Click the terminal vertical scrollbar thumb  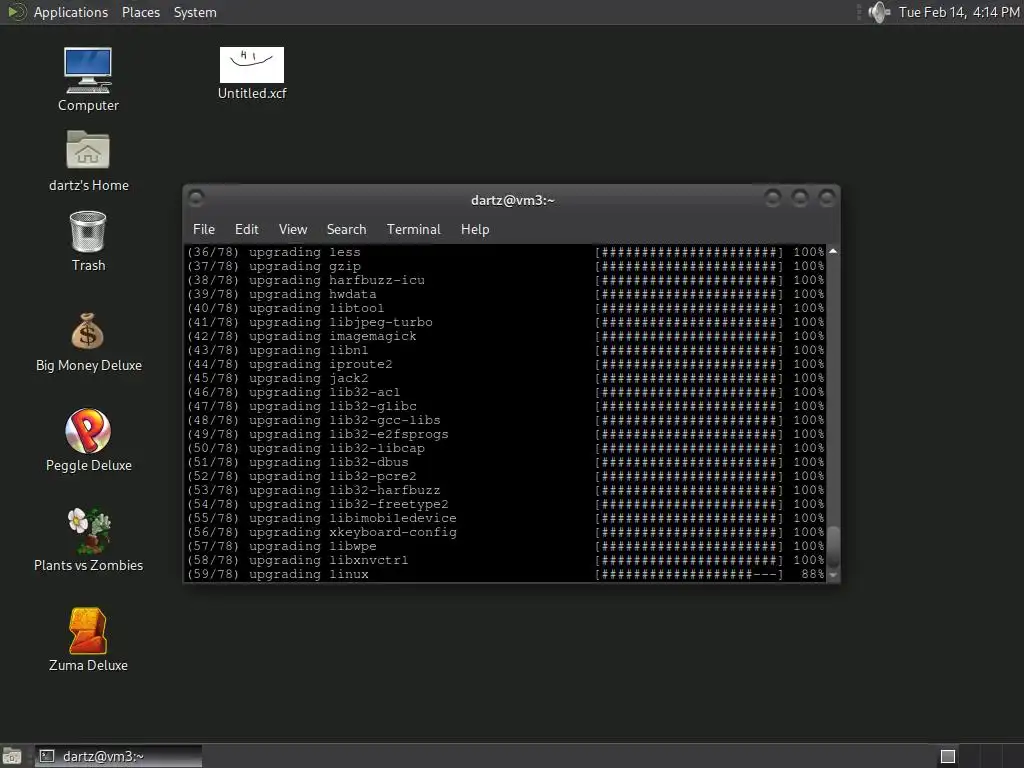pyautogui.click(x=833, y=547)
